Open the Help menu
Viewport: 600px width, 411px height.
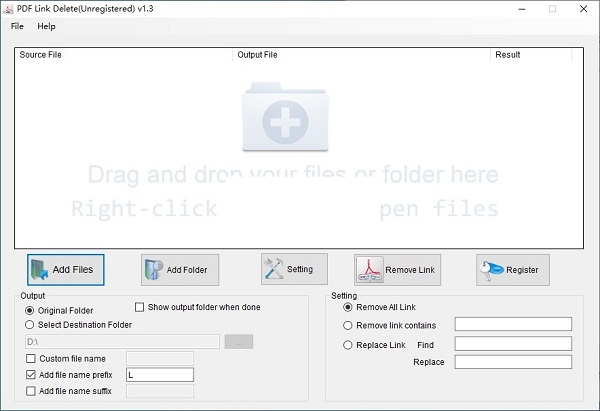pos(46,26)
